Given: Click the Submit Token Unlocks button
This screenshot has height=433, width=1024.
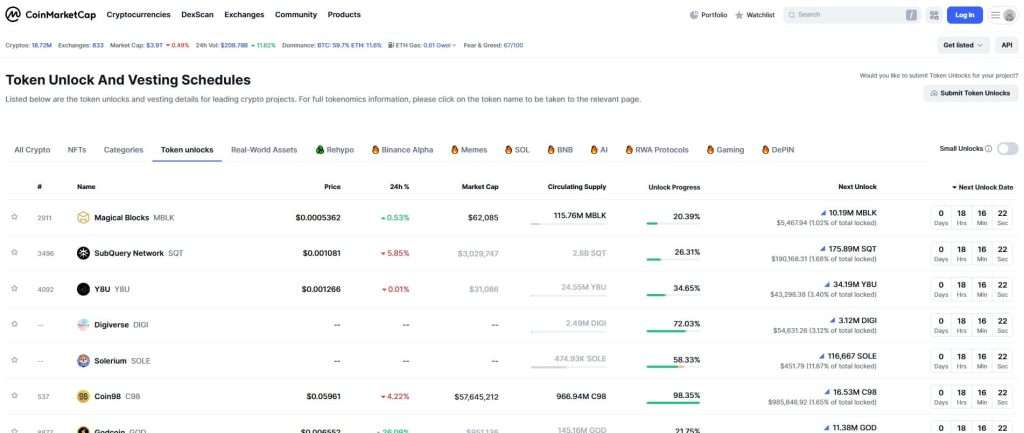Looking at the screenshot, I should tap(970, 93).
